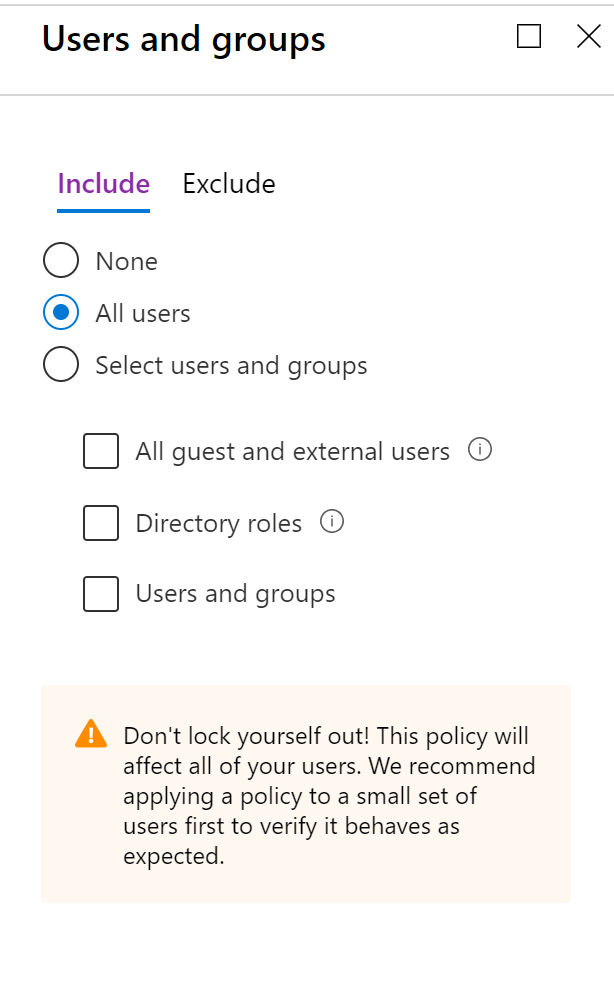Click the "Don't lock yourself out" warning message
The image size is (614, 982).
329,795
